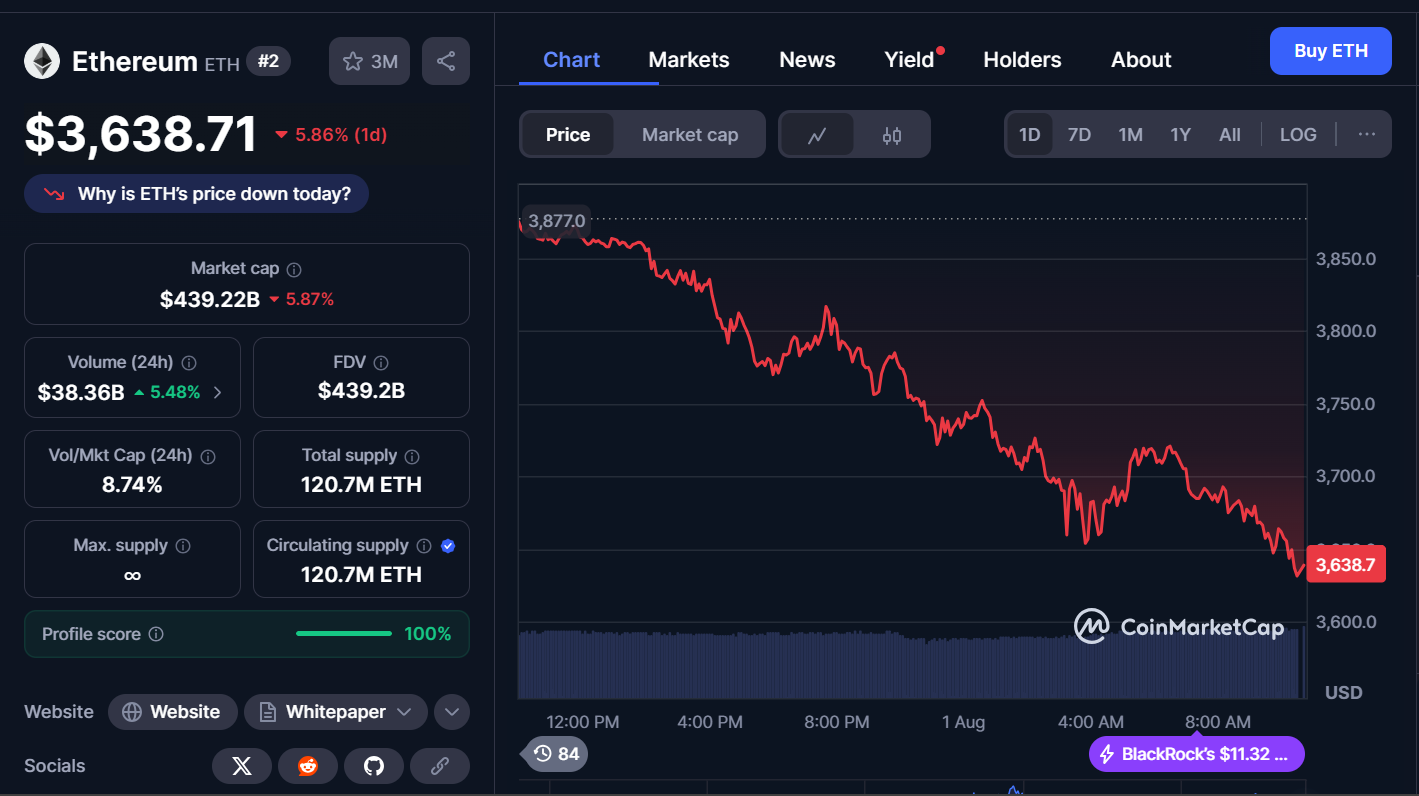The width and height of the screenshot is (1419, 796).
Task: Open the share icon button
Action: [446, 61]
